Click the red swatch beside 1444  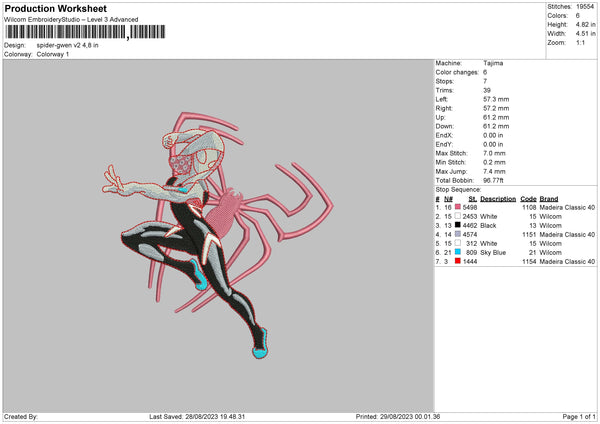[x=458, y=261]
